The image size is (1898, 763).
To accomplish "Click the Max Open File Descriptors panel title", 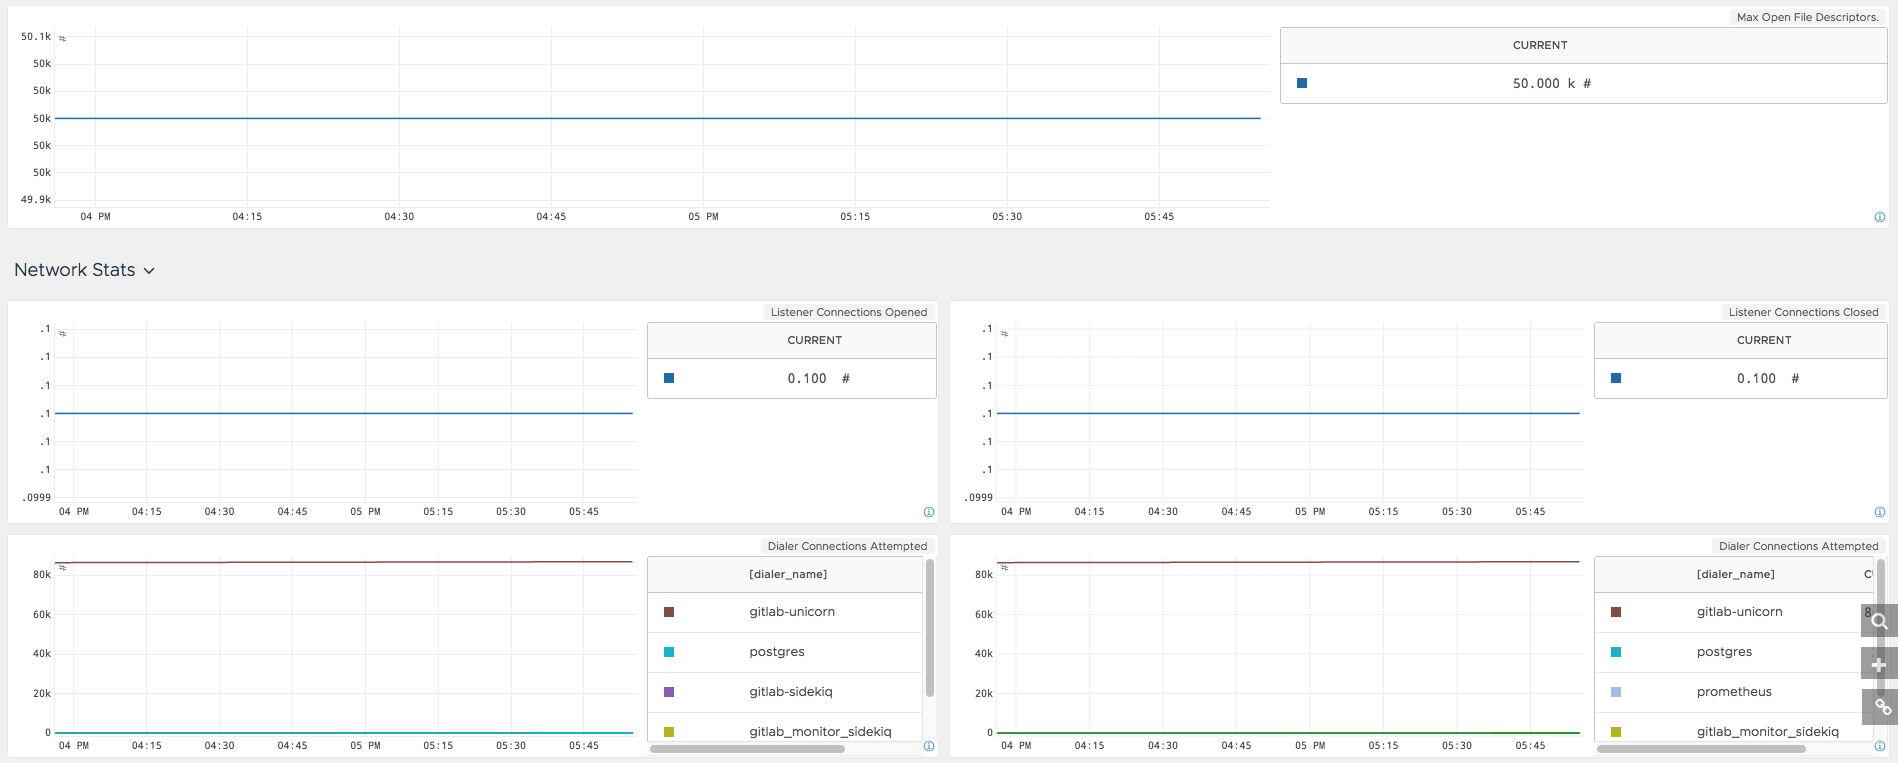I will point(1807,17).
